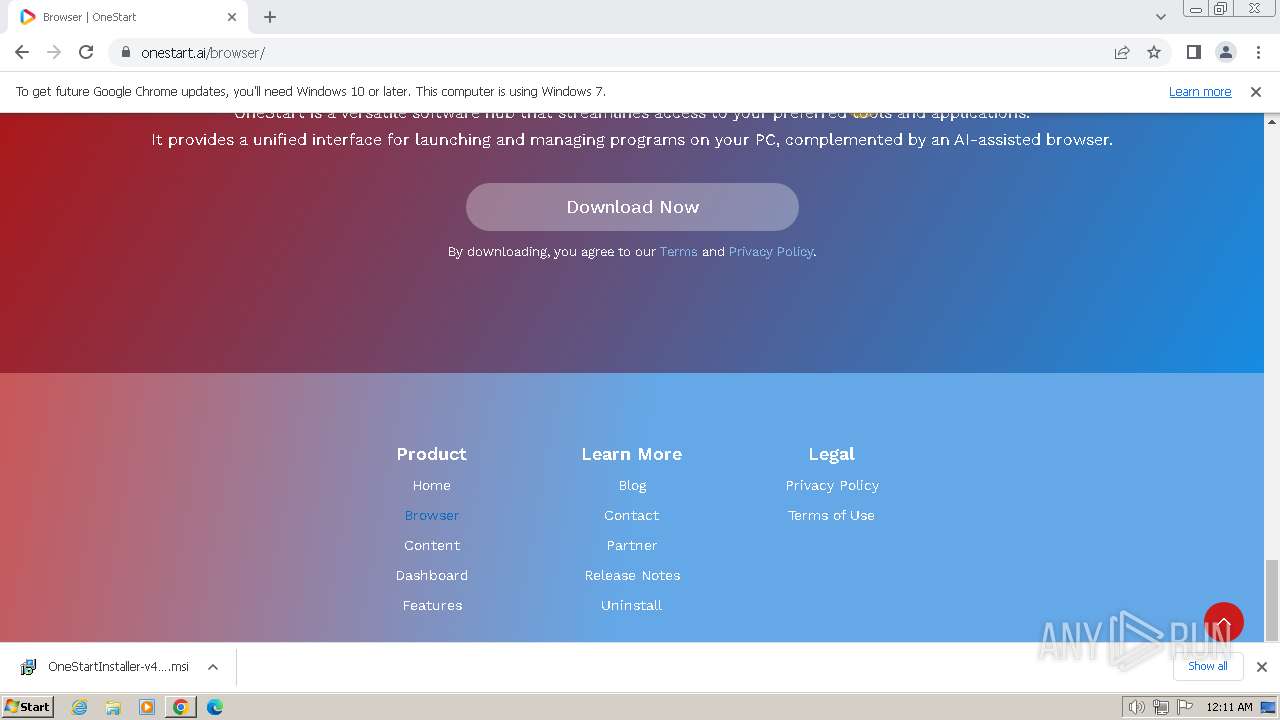Share this page icon
This screenshot has width=1280, height=720.
(1122, 52)
